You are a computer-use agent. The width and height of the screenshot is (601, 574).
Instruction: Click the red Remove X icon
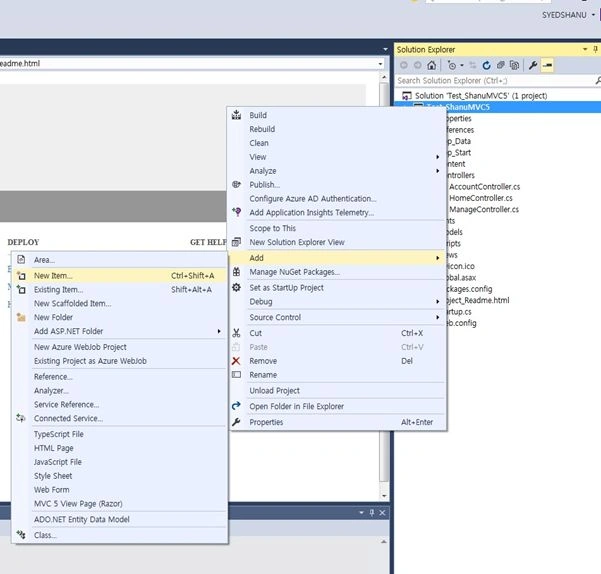[x=236, y=361]
